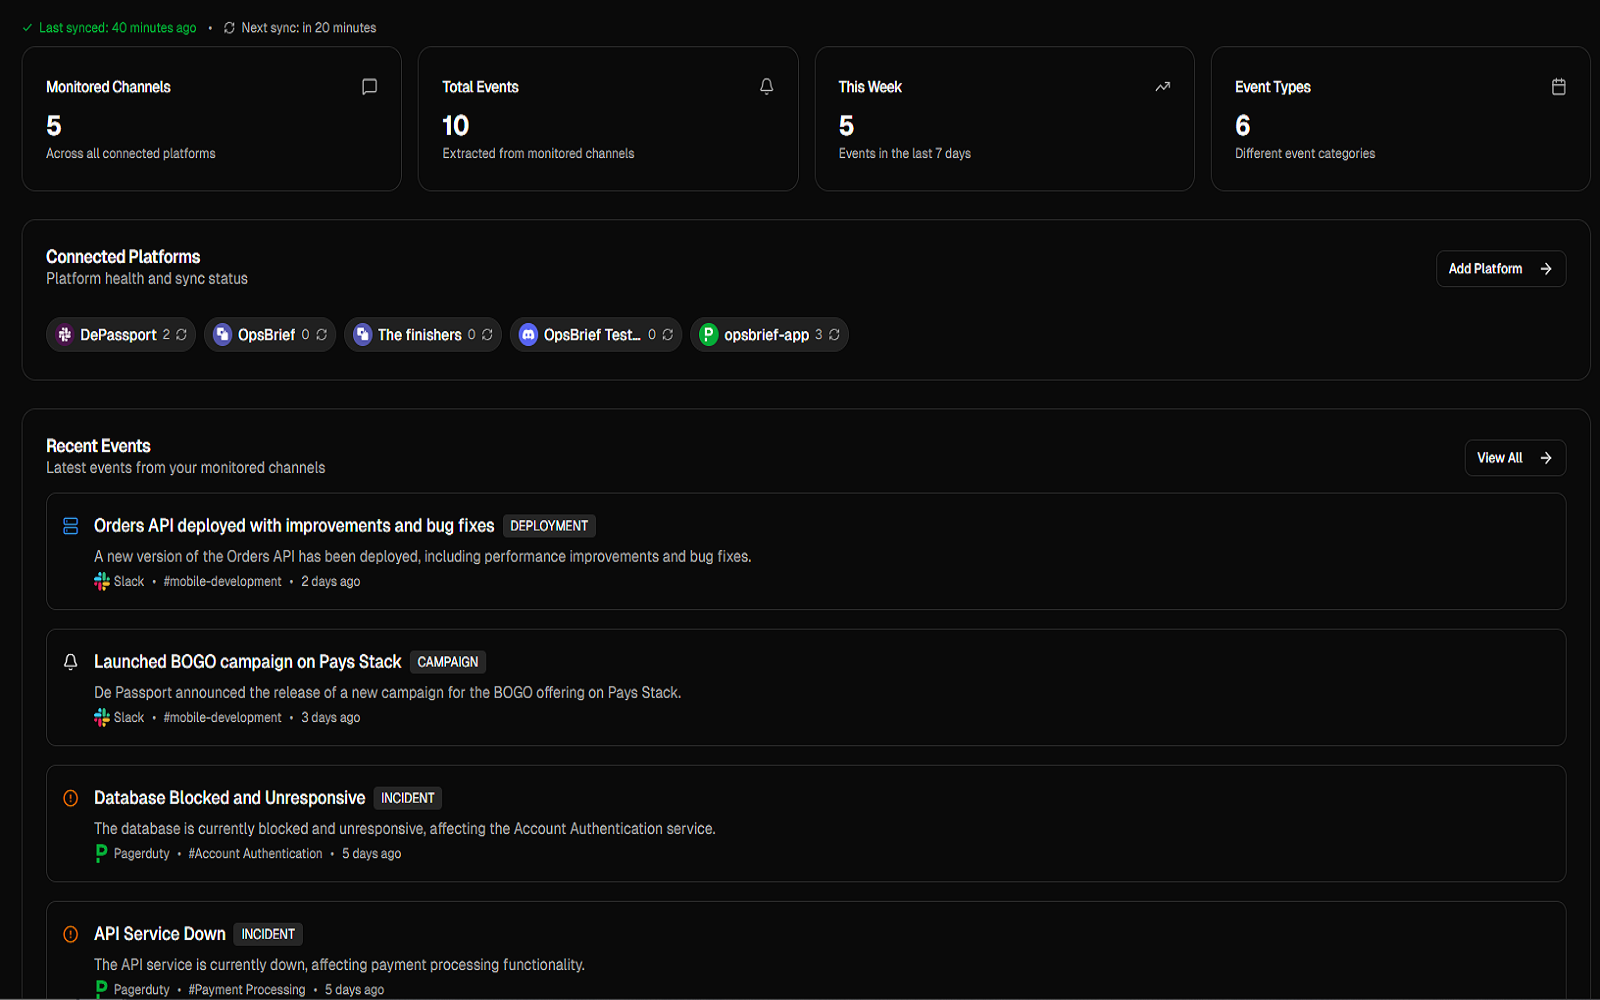
Task: Select The finishers platform chip
Action: (423, 335)
